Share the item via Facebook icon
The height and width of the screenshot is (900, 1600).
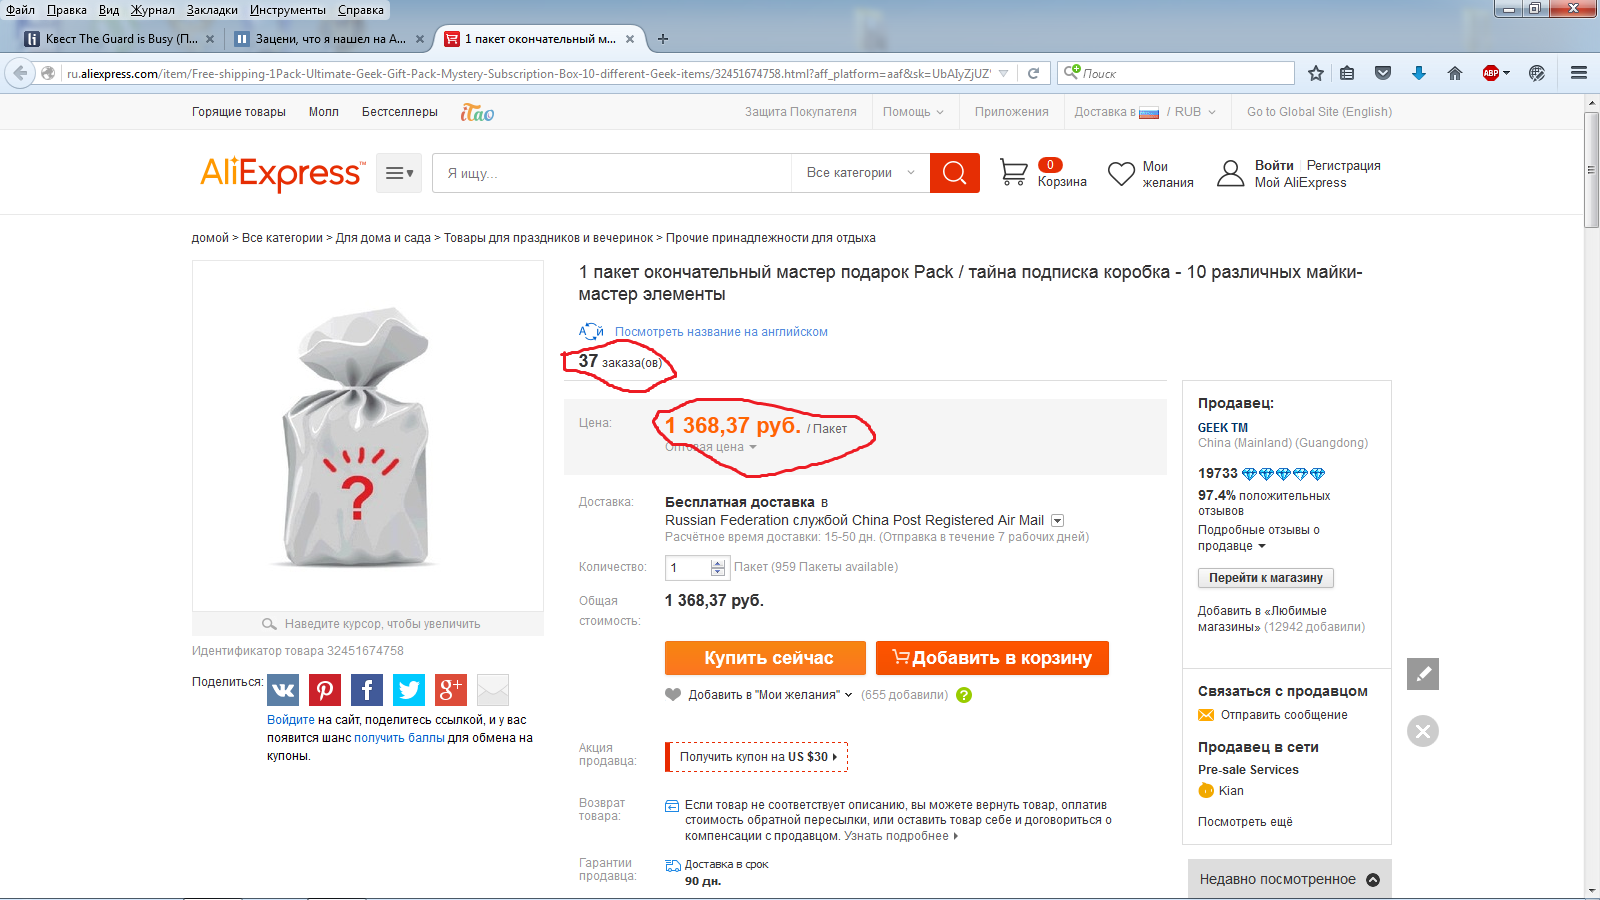tap(367, 690)
